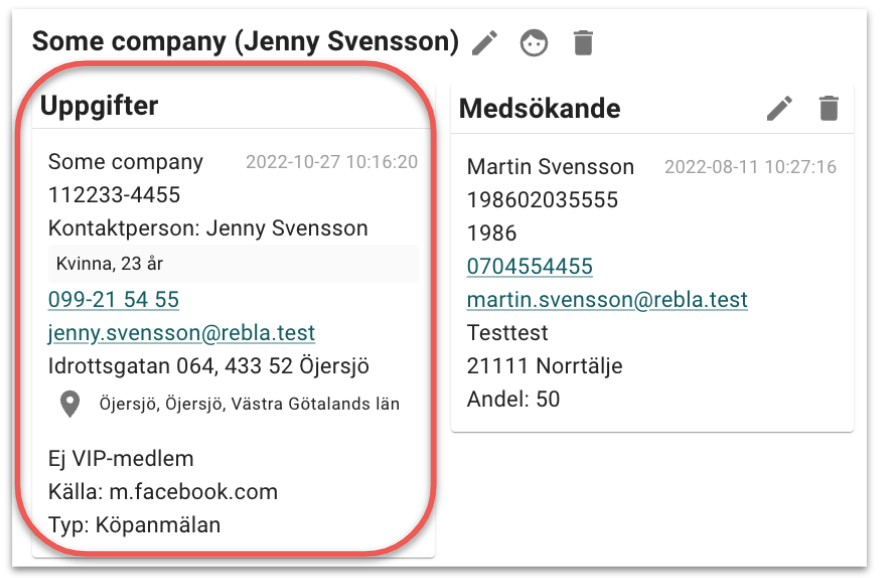Click the Typ: Köpanmälan line
Screen dimensions: 883x578
[x=134, y=524]
